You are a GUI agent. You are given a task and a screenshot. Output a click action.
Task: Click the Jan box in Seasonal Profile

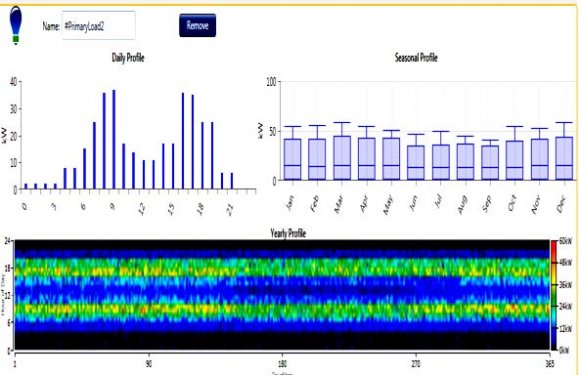(x=292, y=159)
